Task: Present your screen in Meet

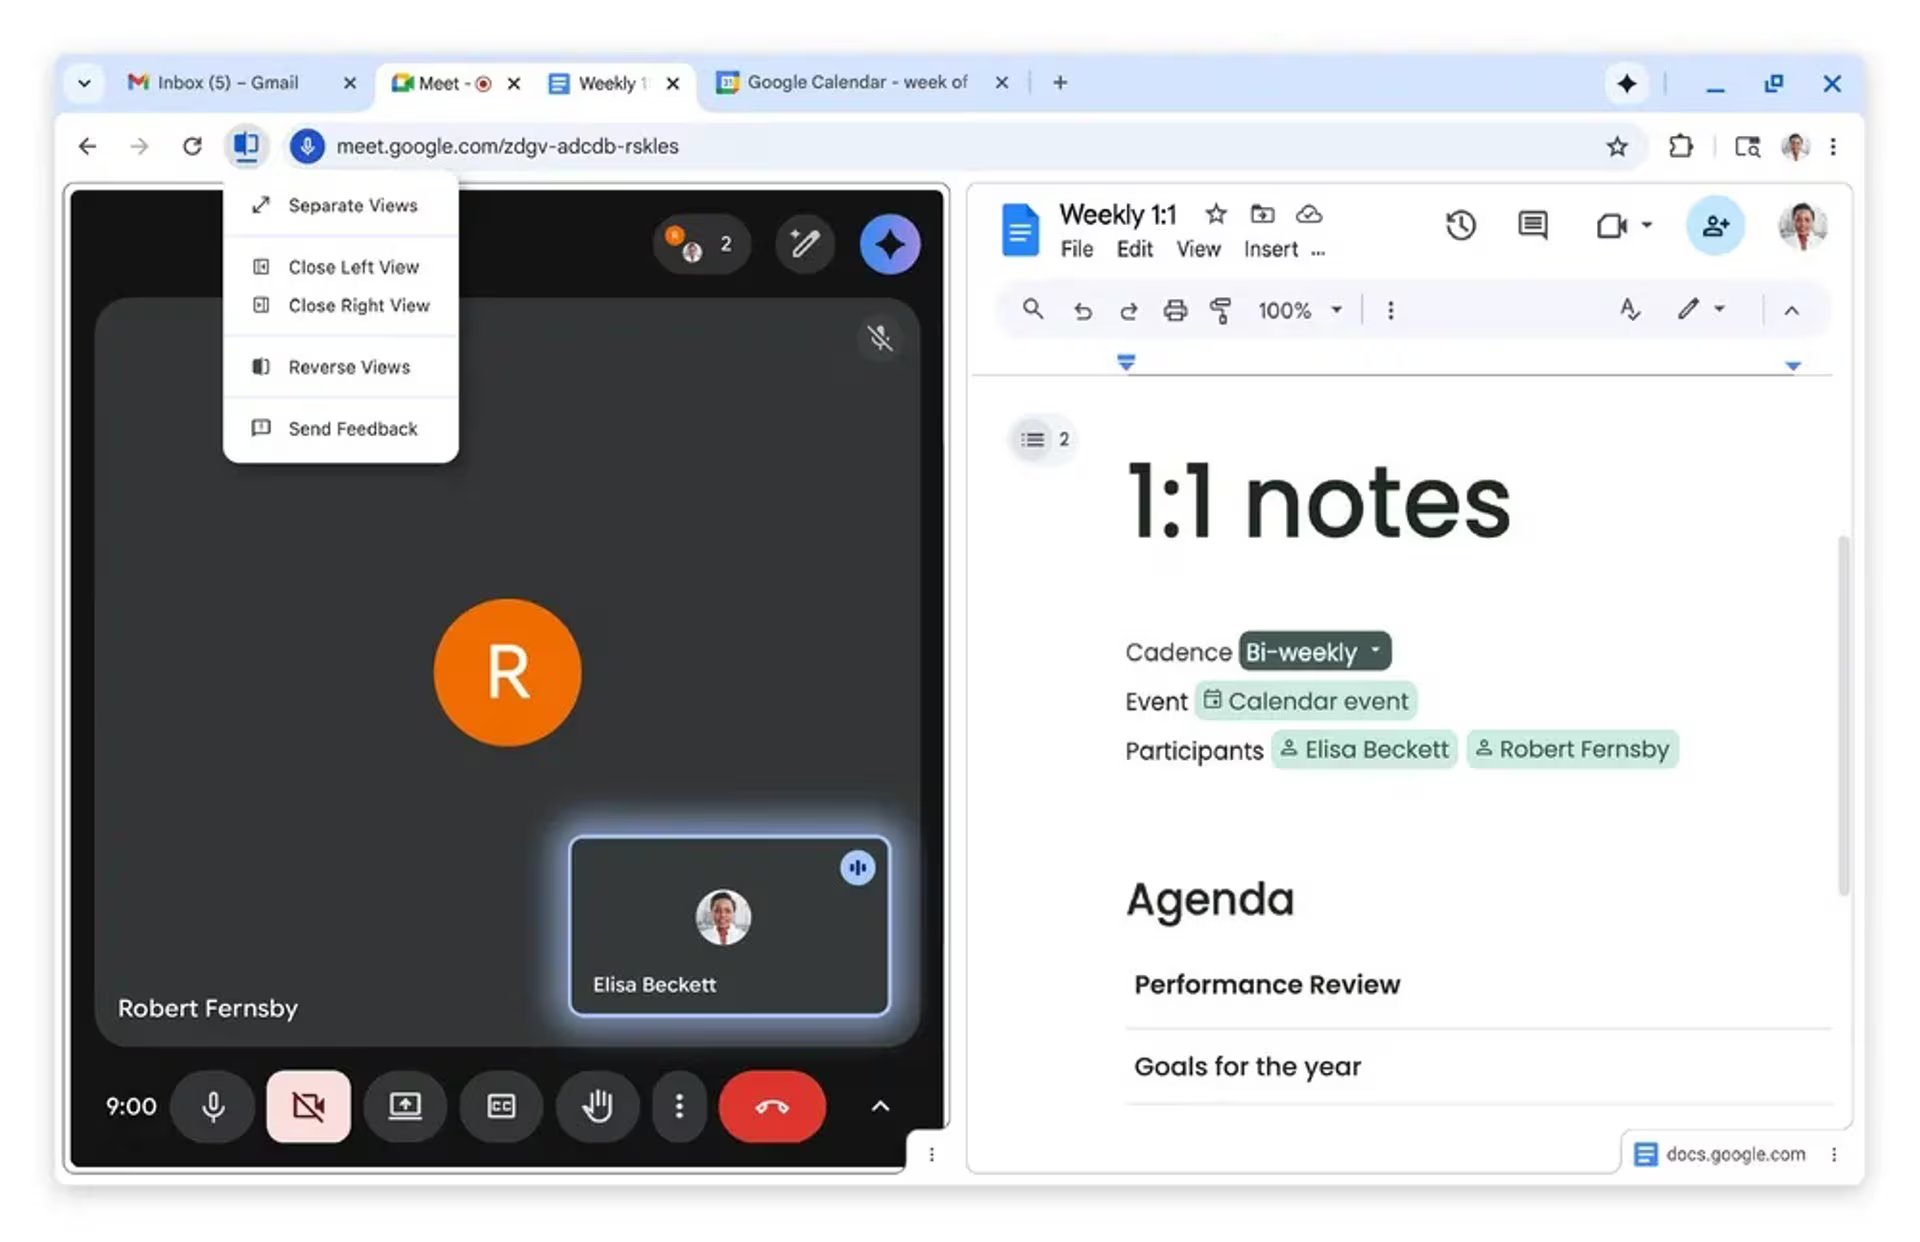Action: [x=405, y=1107]
